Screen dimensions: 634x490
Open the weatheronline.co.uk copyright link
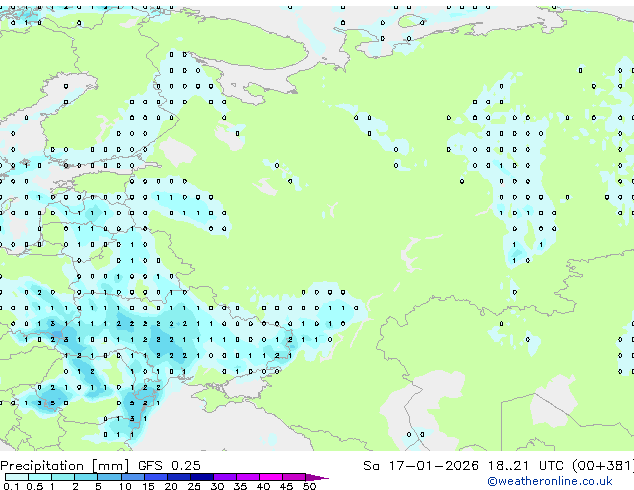click(x=550, y=481)
